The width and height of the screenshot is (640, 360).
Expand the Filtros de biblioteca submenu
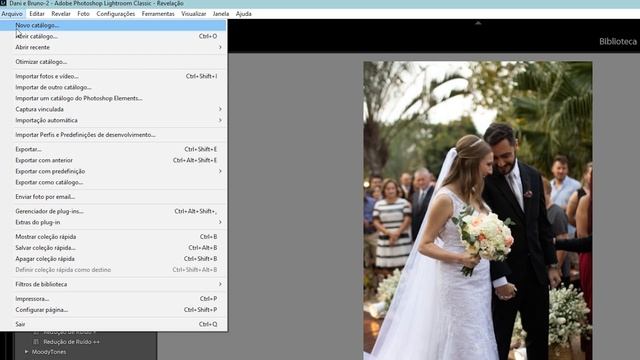113,284
